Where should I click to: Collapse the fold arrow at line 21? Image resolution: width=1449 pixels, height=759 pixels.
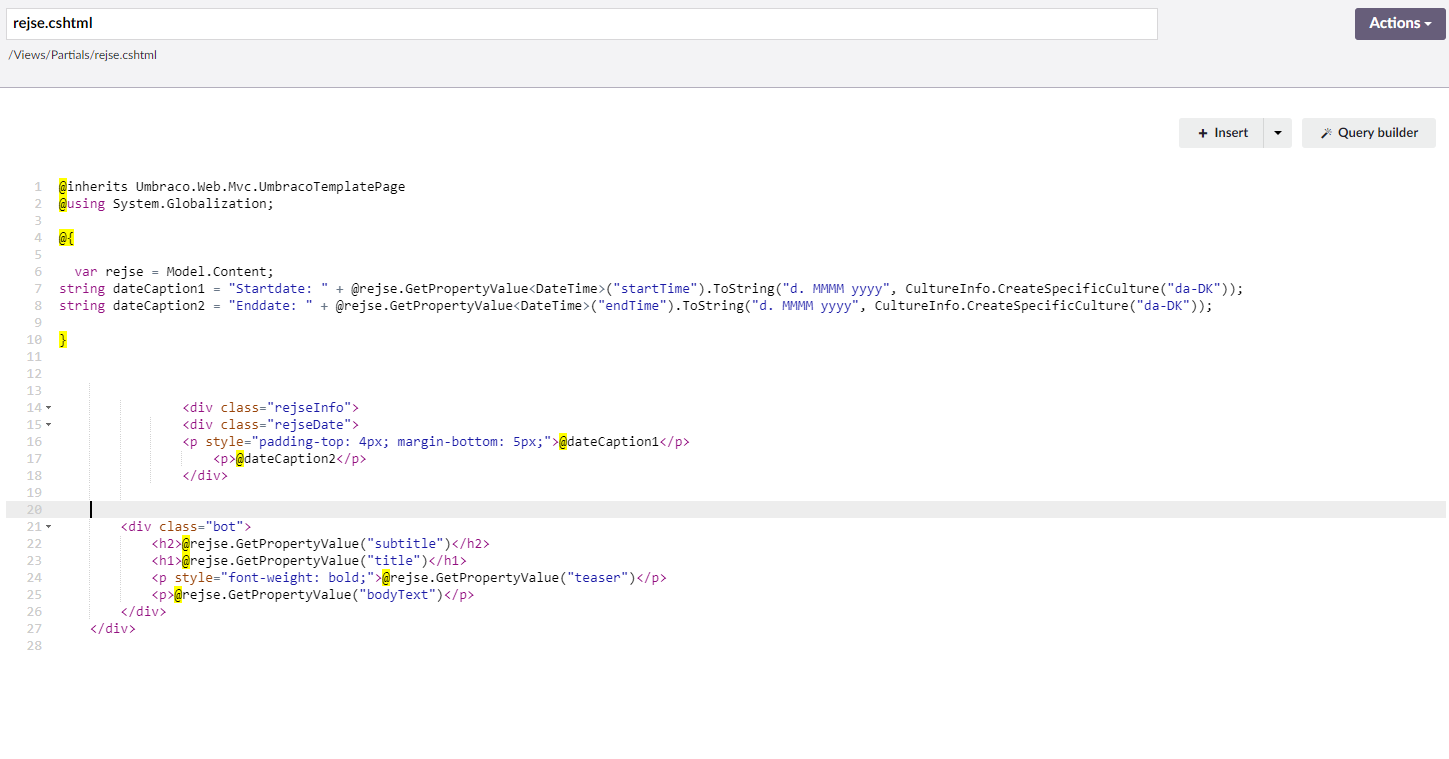pos(48,527)
